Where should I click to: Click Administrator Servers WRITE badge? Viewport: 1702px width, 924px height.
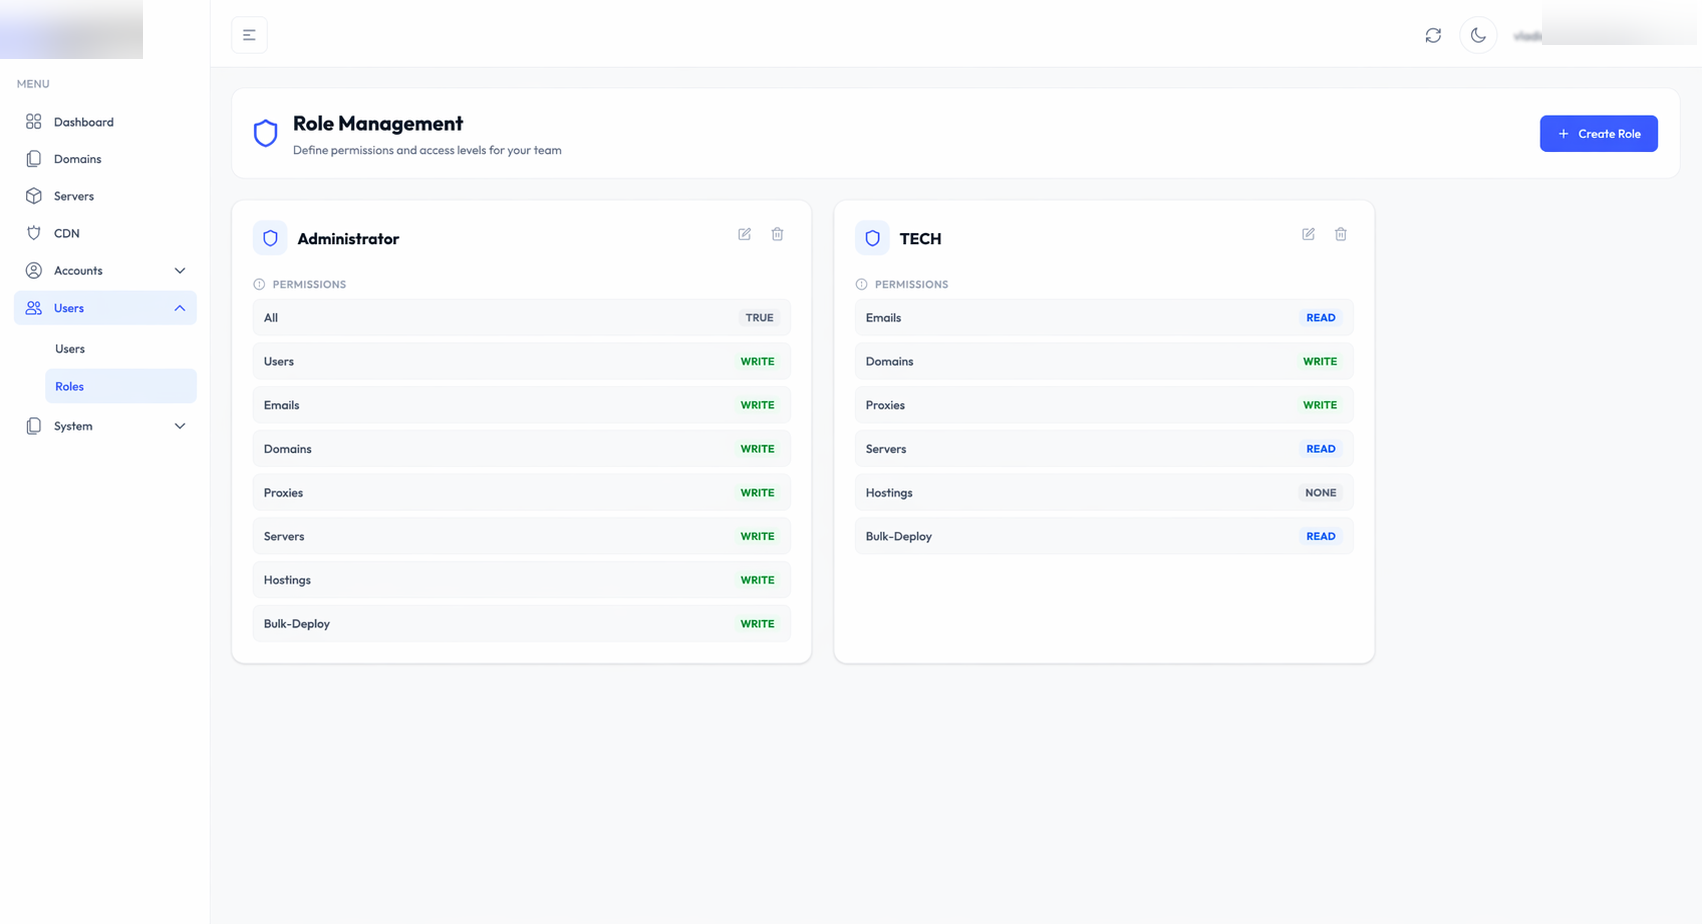(x=757, y=537)
